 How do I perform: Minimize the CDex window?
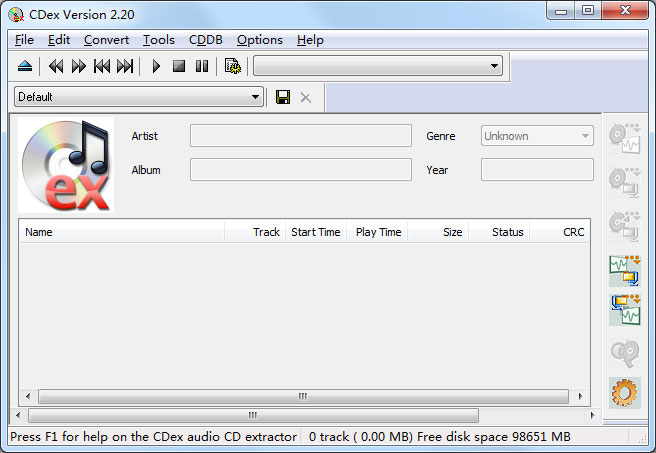click(x=561, y=11)
